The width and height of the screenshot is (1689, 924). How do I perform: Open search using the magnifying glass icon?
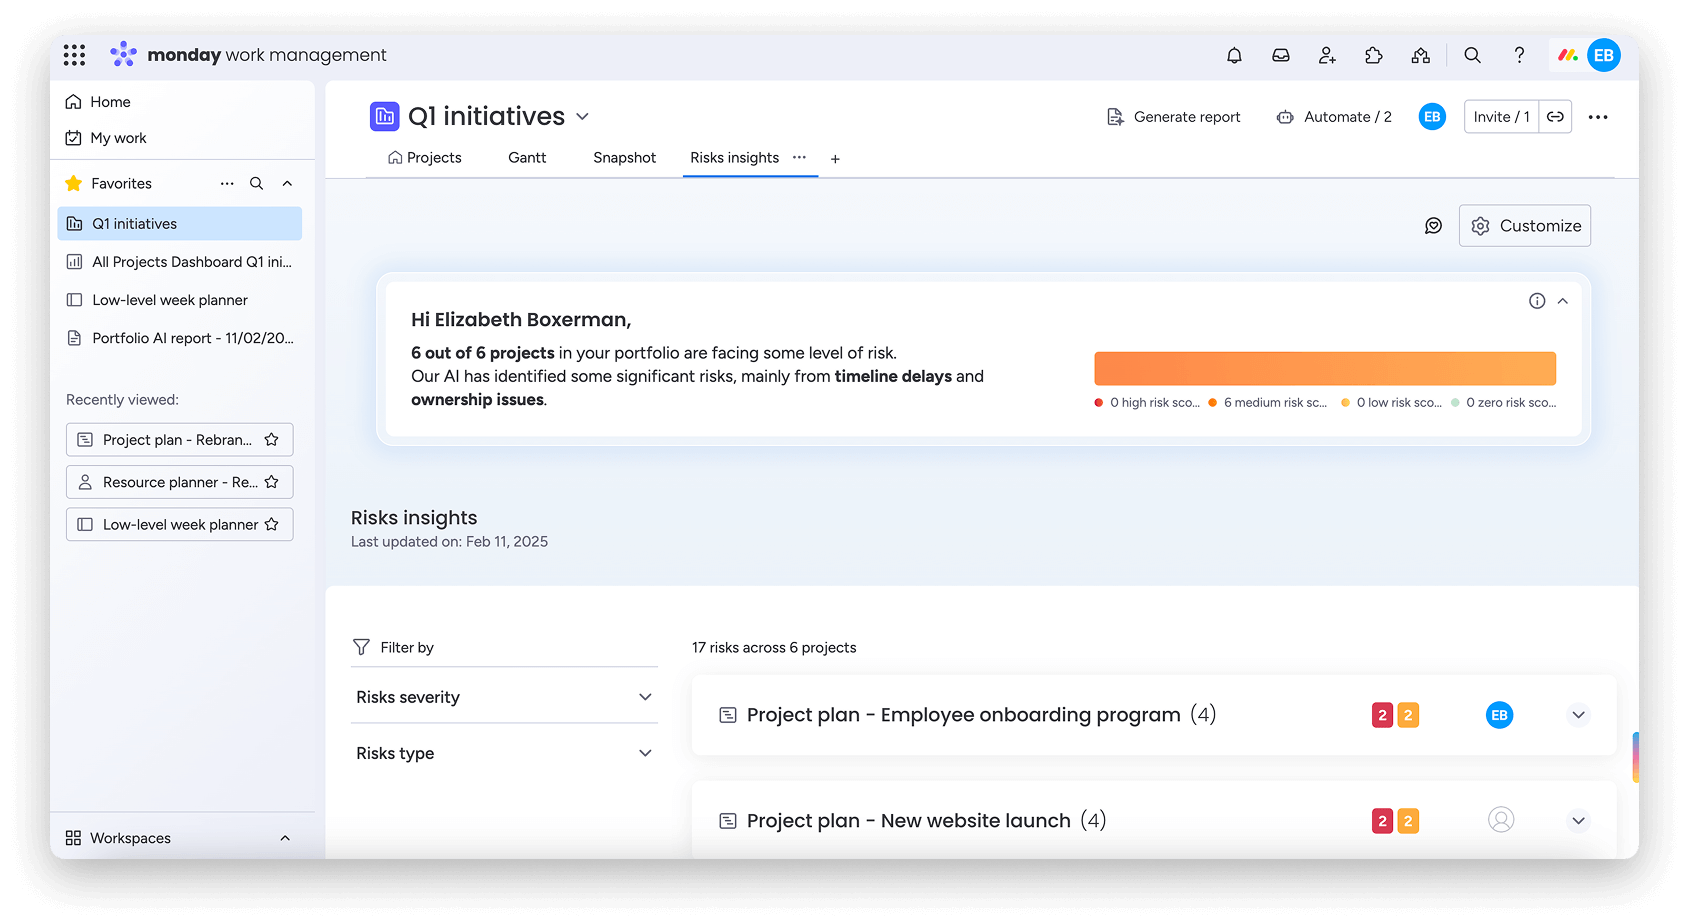[x=1472, y=55]
